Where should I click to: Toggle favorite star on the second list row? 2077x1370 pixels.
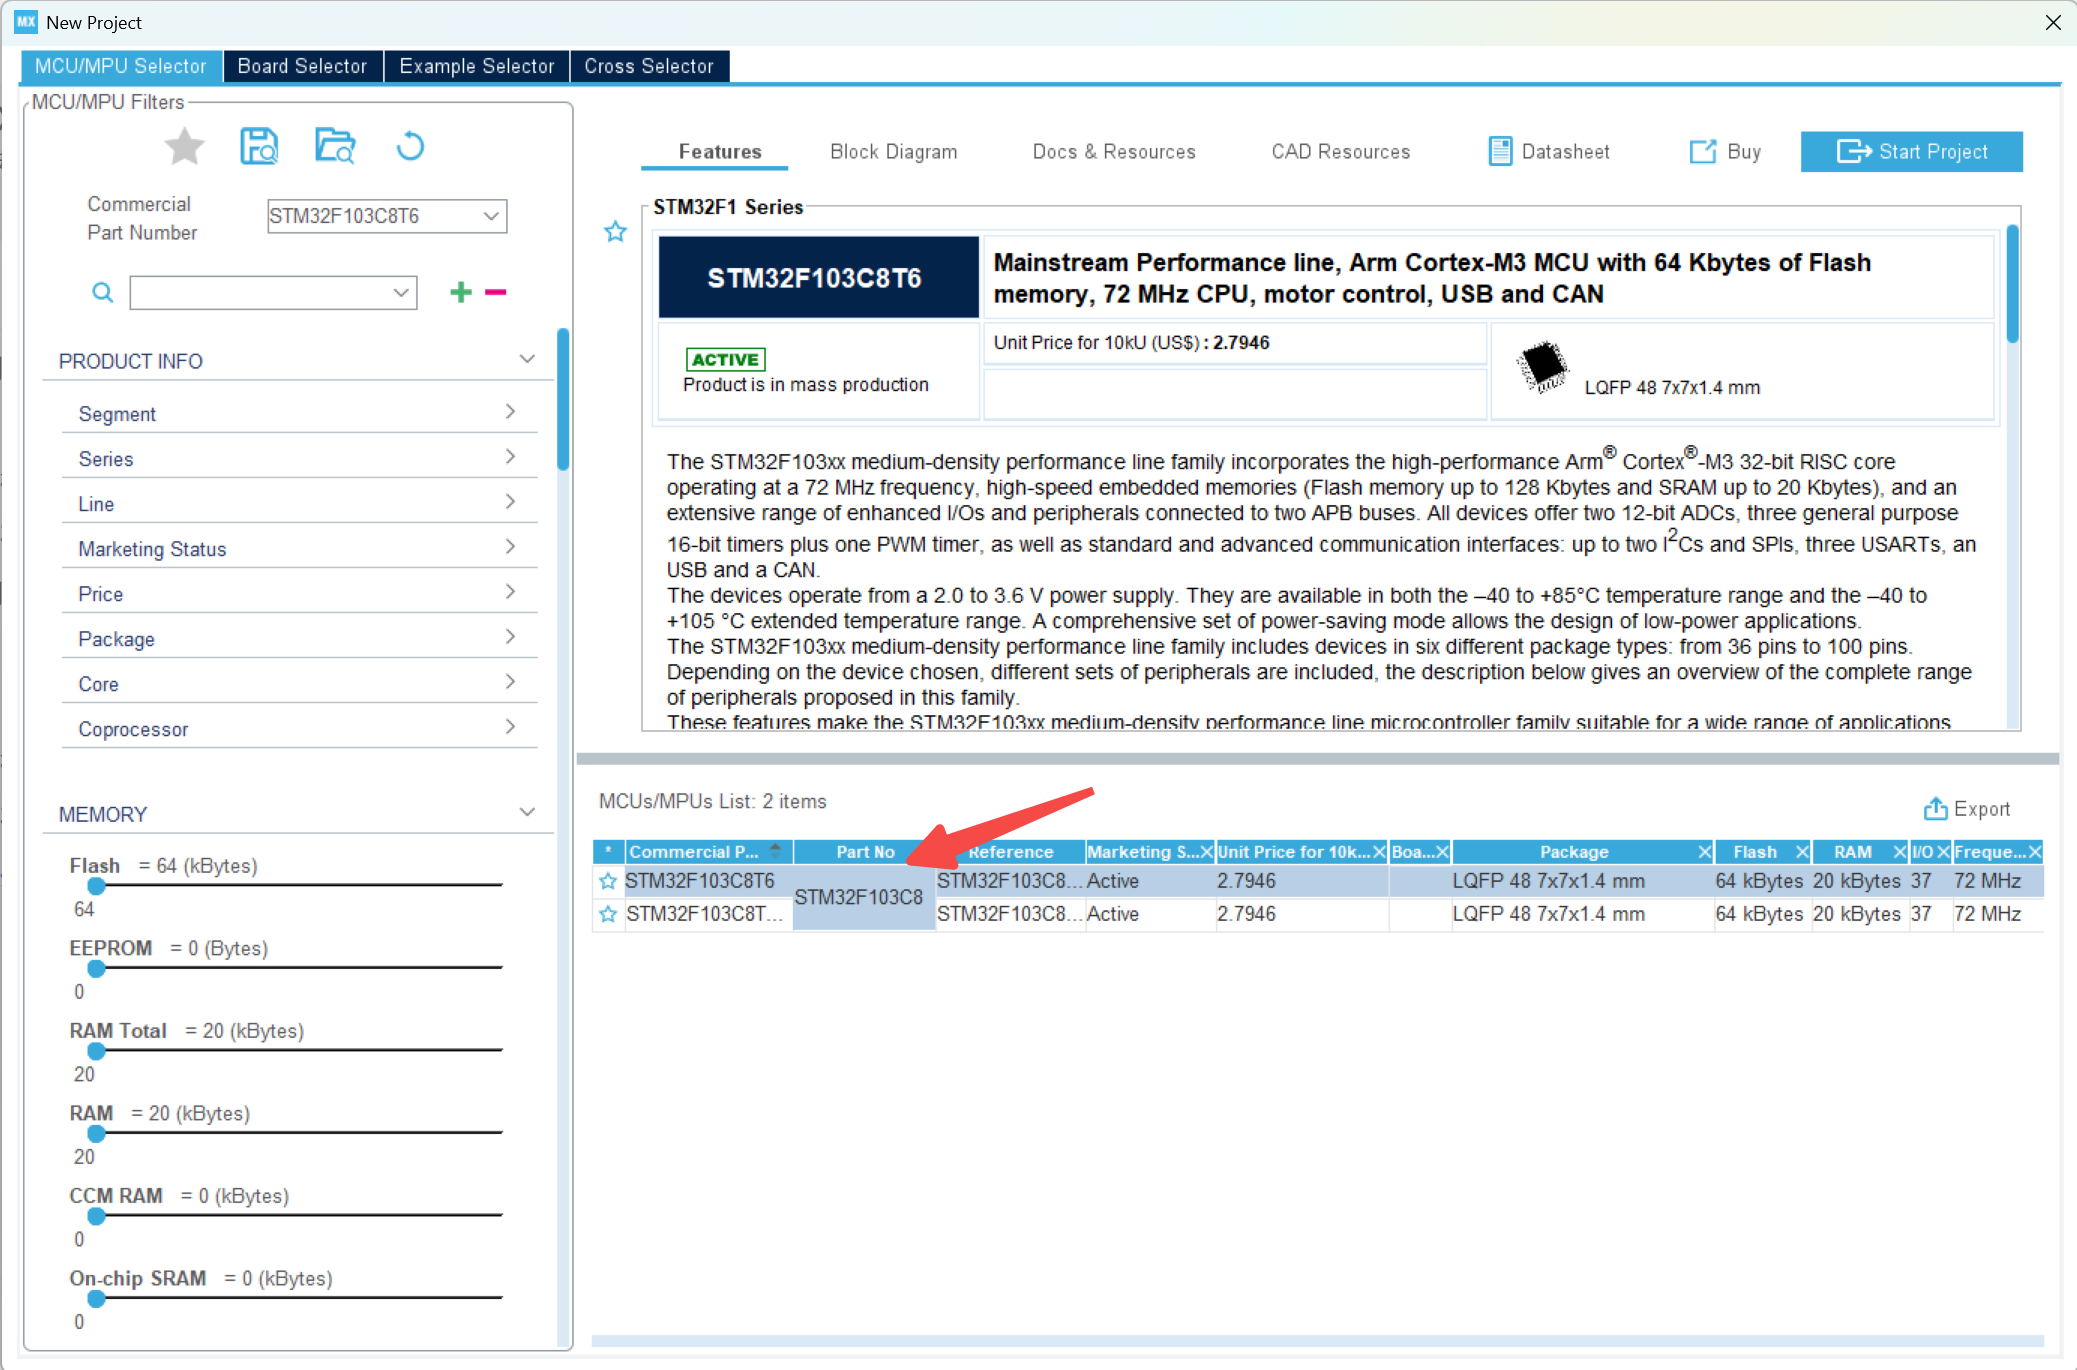click(608, 914)
